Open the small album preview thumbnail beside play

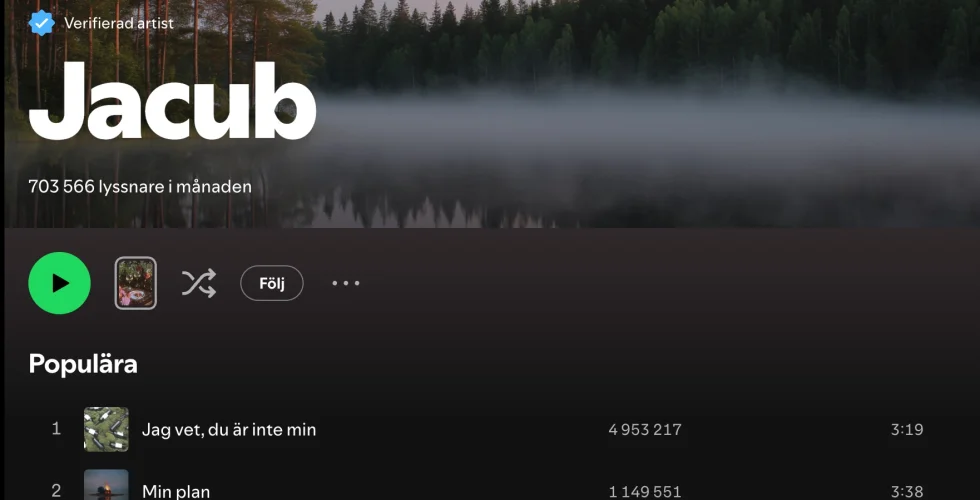[x=136, y=283]
